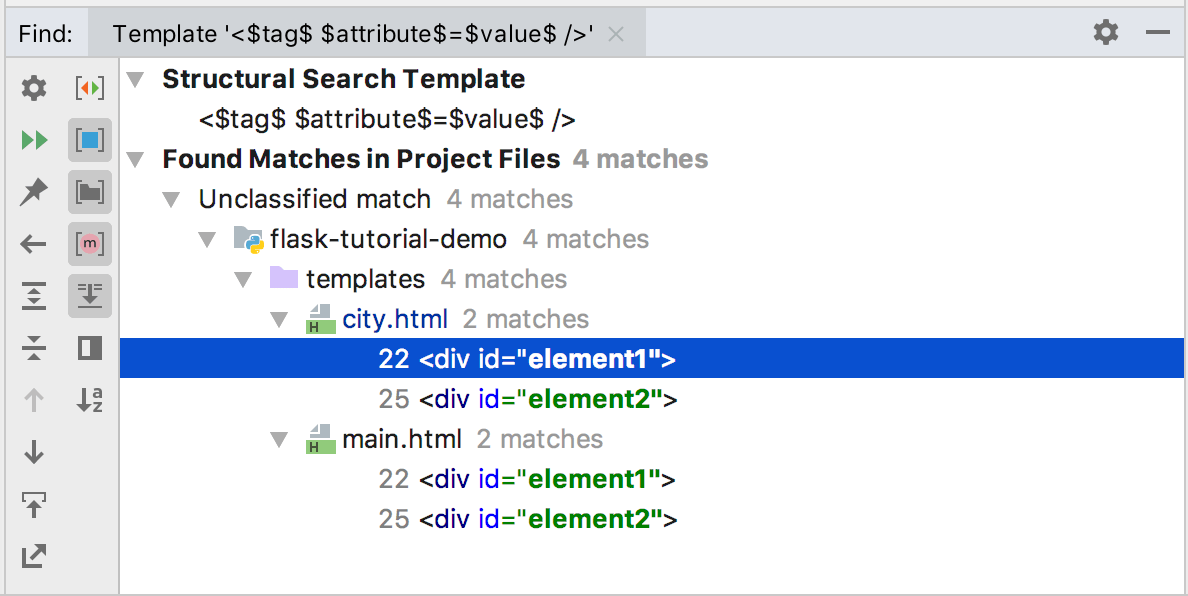Jump to source with the up-arrow icon

pyautogui.click(x=33, y=505)
